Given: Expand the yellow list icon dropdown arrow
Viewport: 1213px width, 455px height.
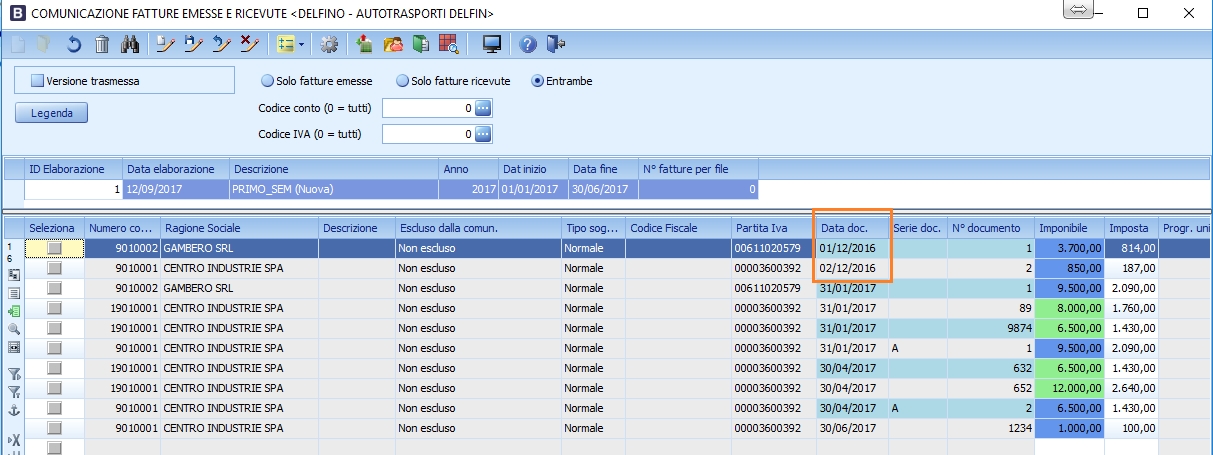Looking at the screenshot, I should coord(301,44).
